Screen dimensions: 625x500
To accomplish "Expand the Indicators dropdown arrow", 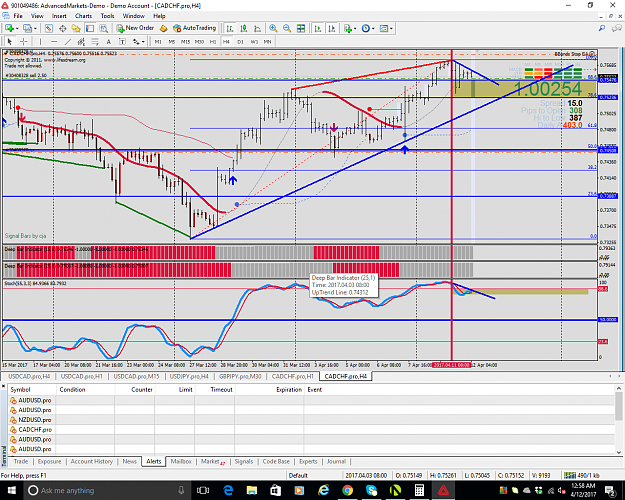I will [x=355, y=28].
